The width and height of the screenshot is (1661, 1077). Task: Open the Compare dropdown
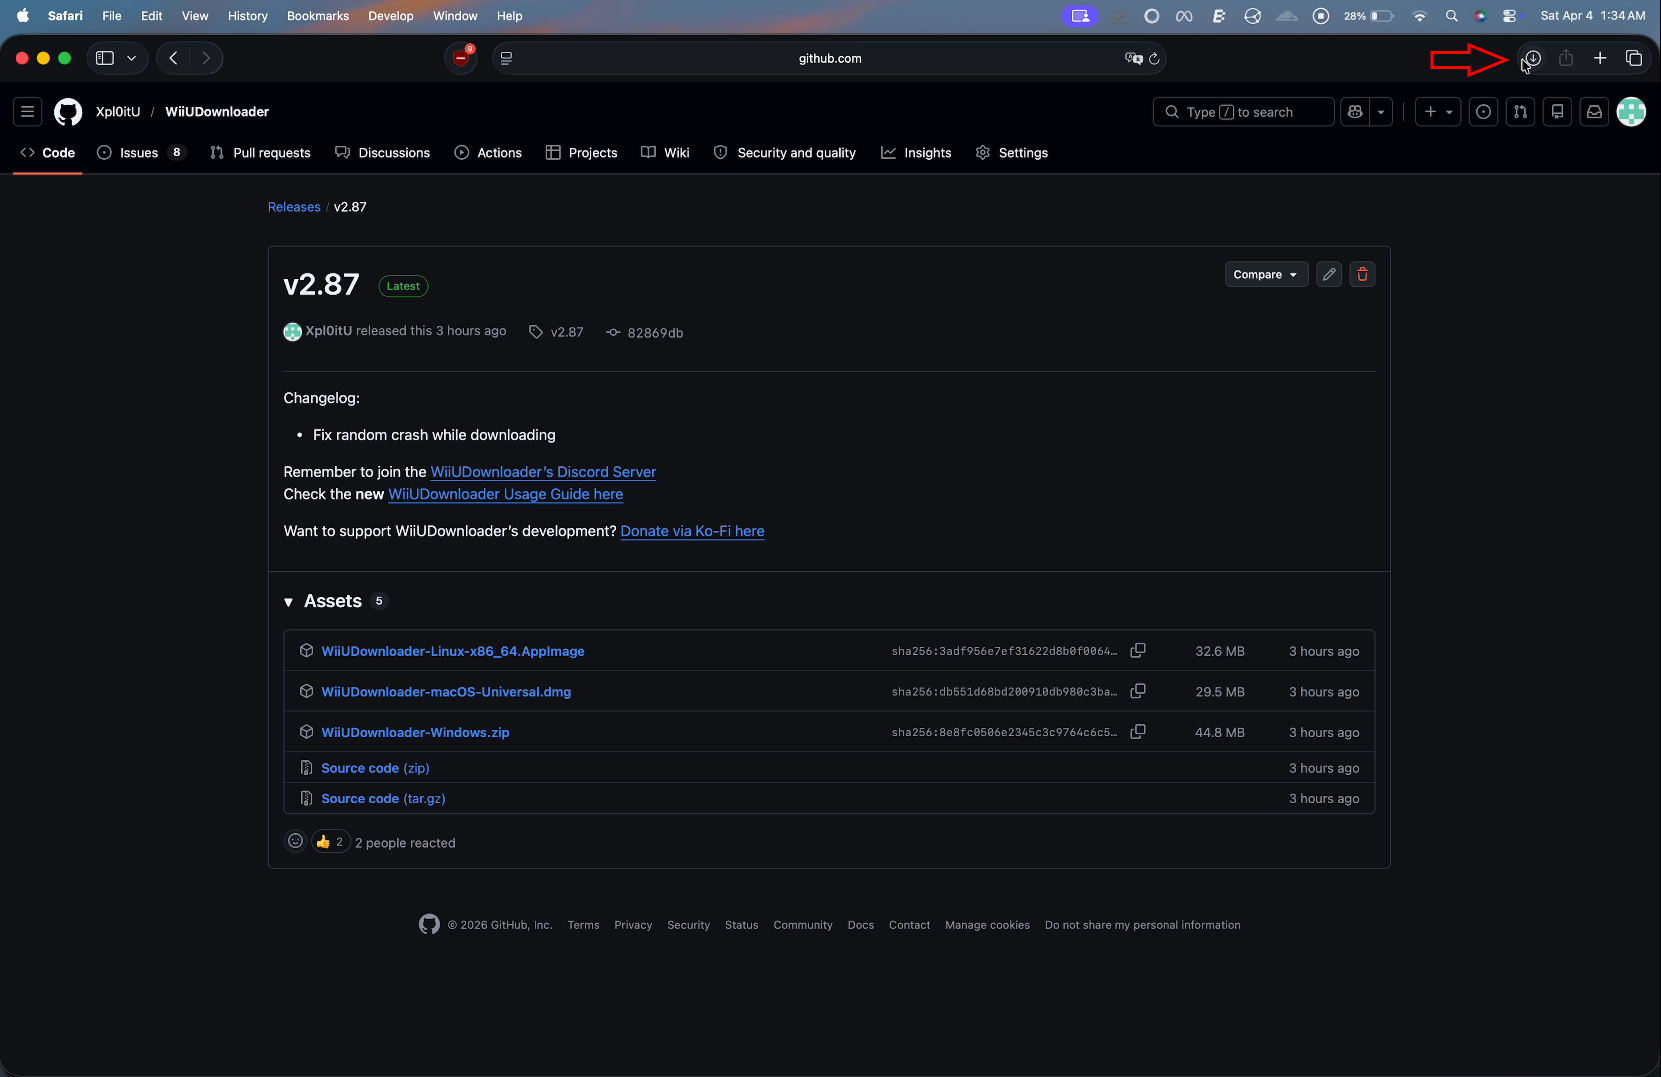click(x=1265, y=274)
